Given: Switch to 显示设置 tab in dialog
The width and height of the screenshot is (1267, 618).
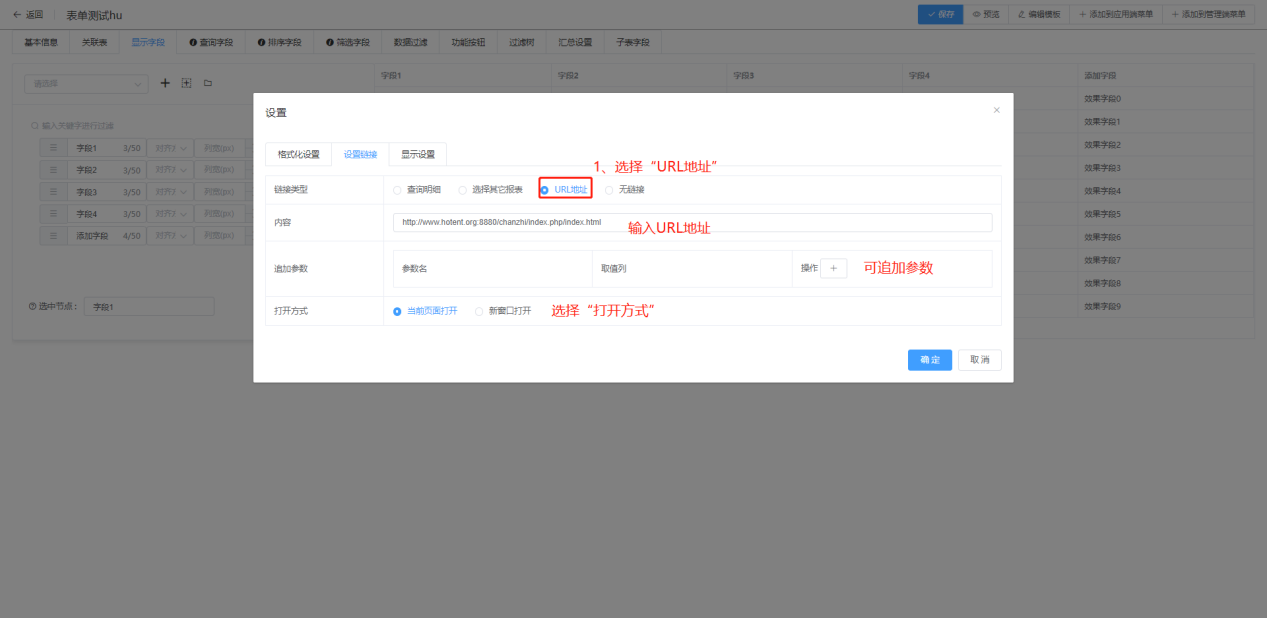Looking at the screenshot, I should point(418,154).
